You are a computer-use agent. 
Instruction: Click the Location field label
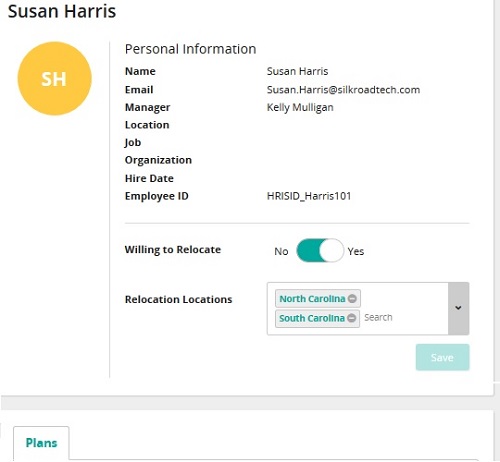point(147,125)
